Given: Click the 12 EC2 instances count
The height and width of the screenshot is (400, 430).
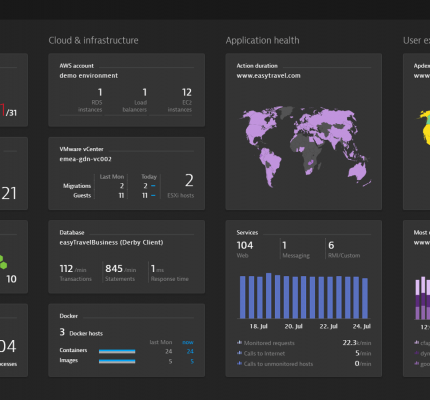Looking at the screenshot, I should (x=187, y=92).
